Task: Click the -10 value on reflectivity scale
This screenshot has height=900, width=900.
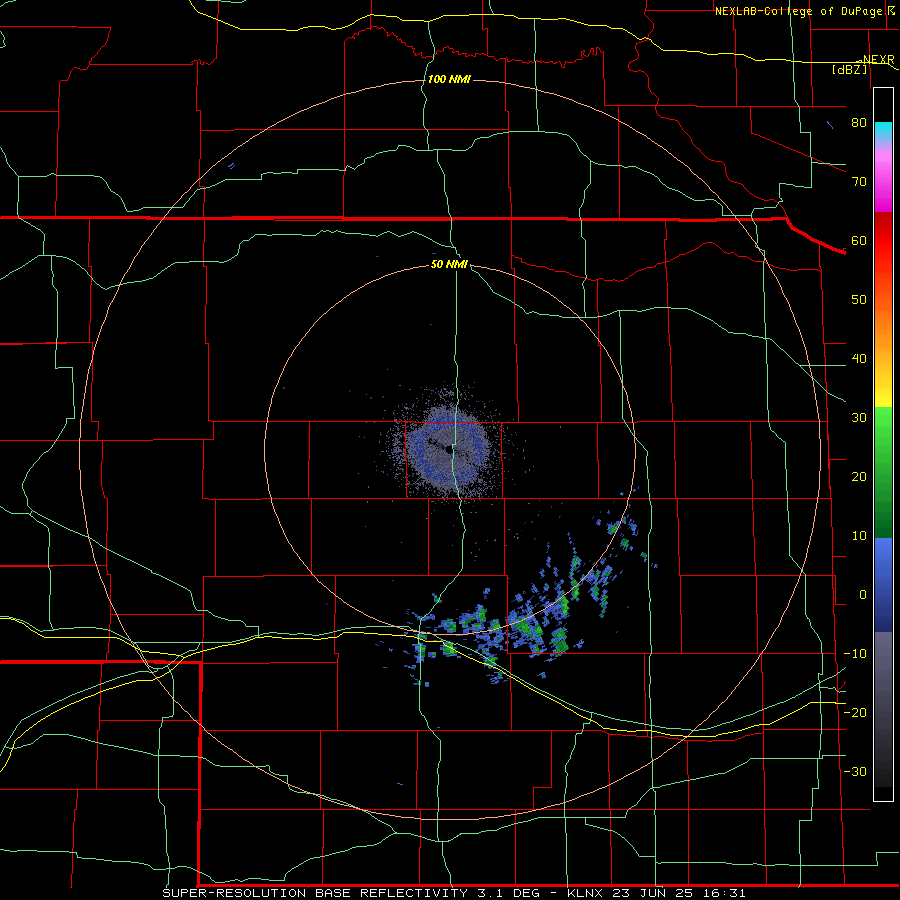Action: pos(855,654)
